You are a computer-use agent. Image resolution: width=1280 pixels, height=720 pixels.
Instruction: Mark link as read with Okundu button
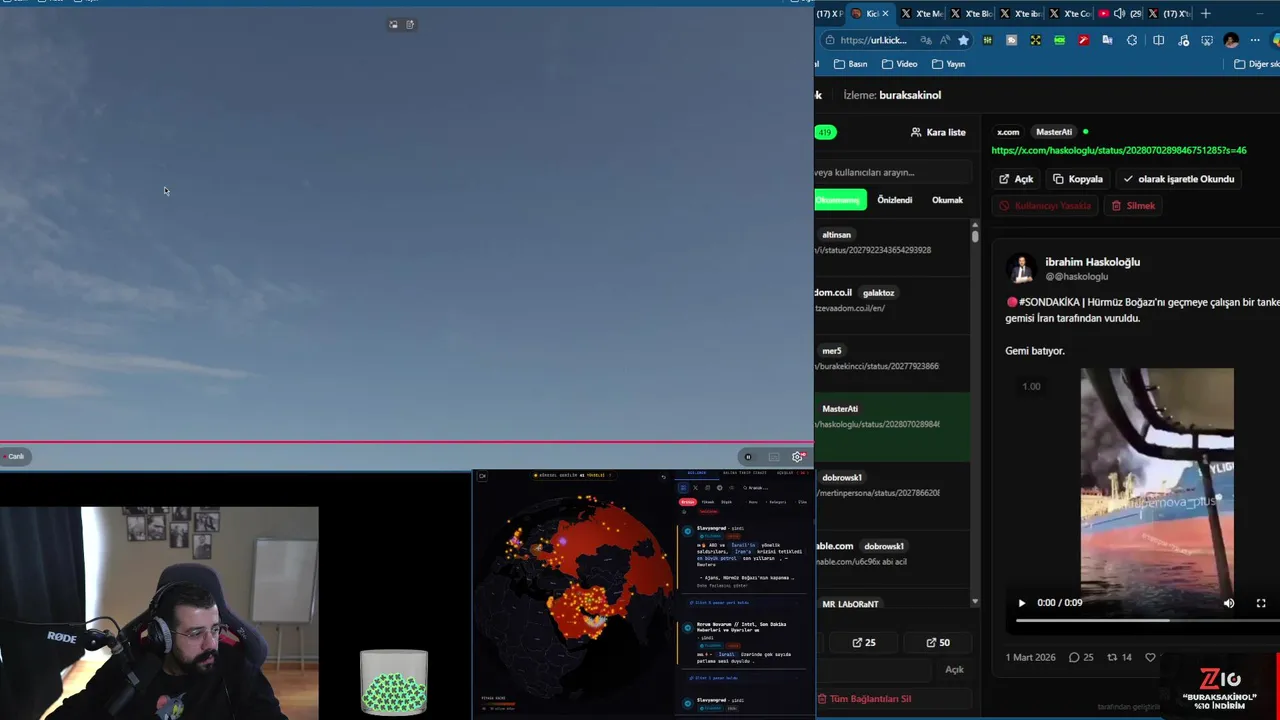[x=1179, y=179]
